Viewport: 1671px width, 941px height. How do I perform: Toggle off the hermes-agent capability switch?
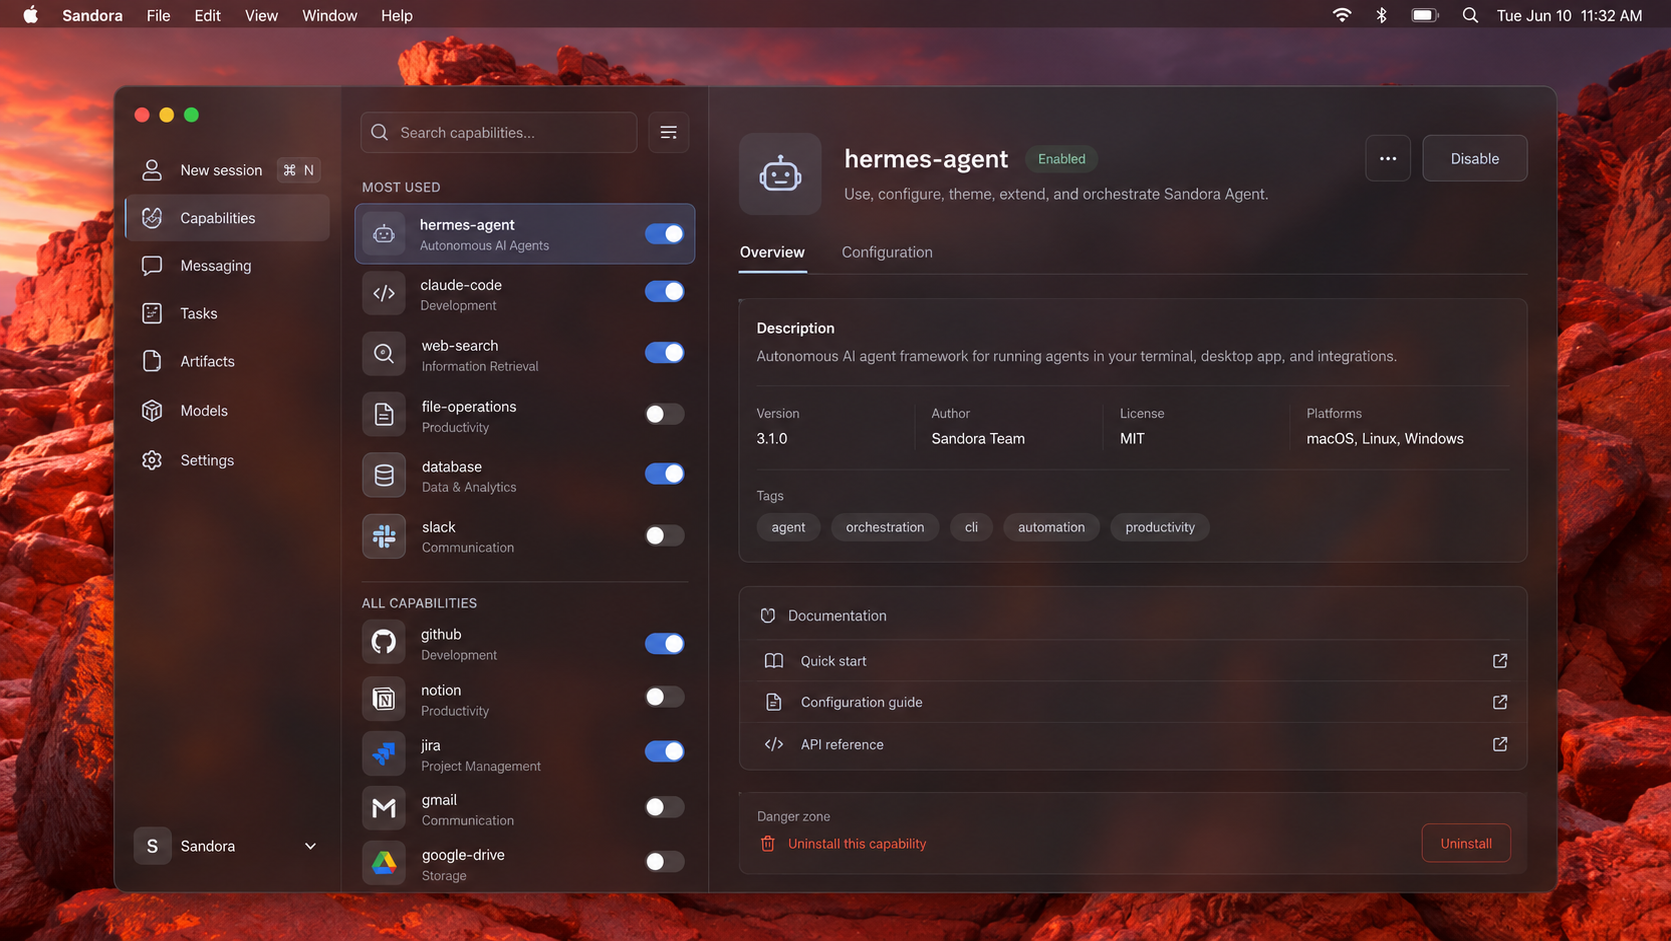pos(665,234)
